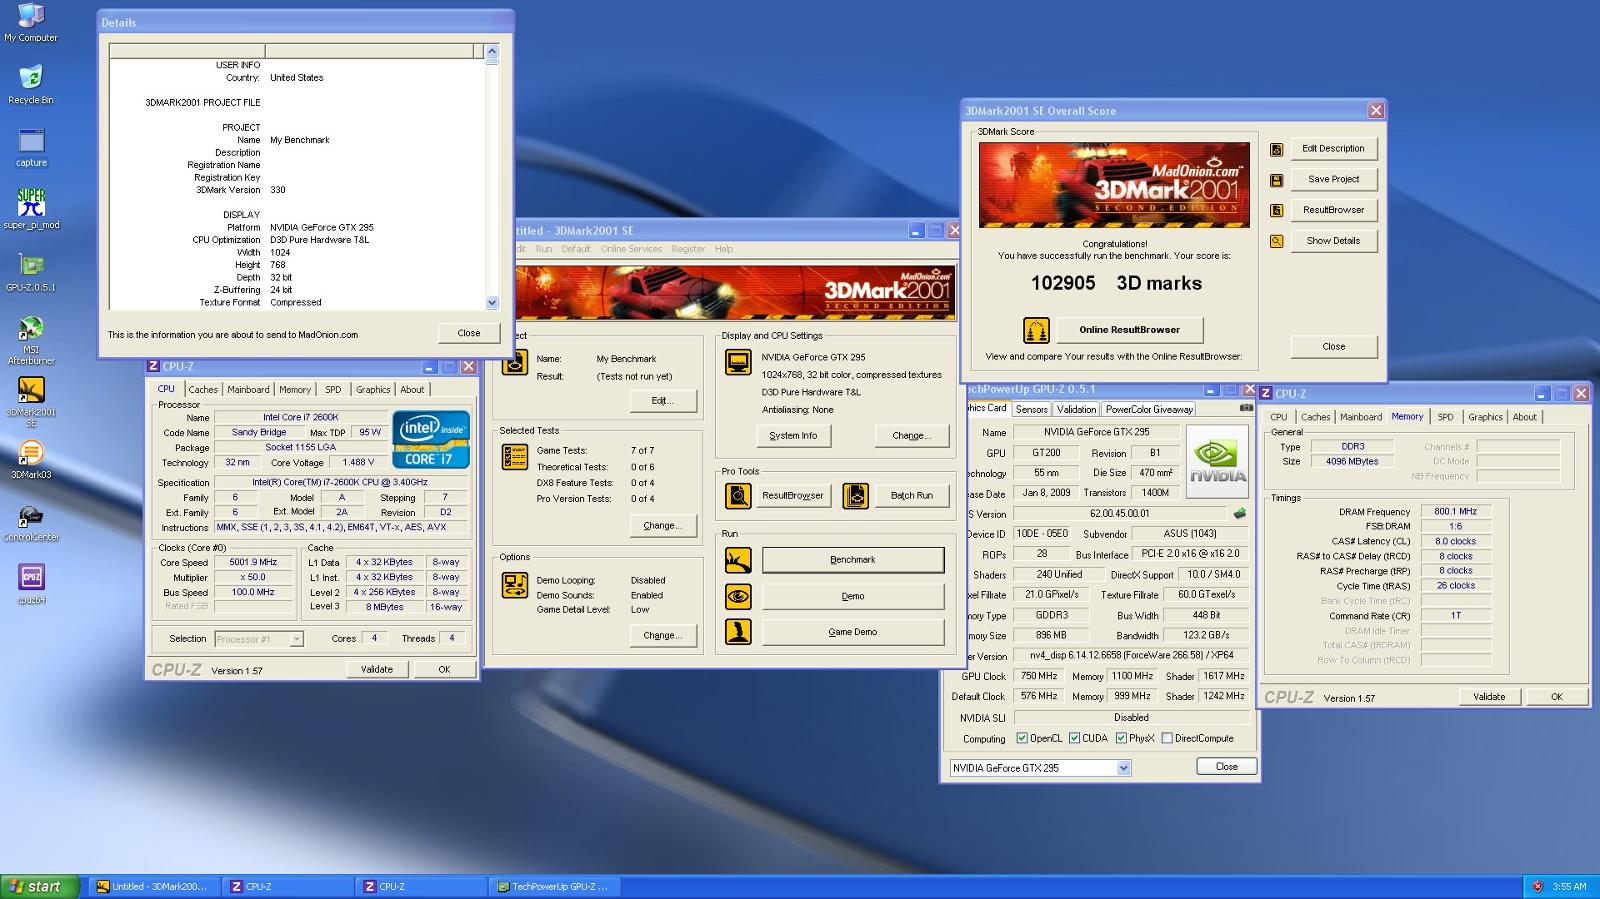Open the Help menu in 3DMark2001

tap(724, 249)
